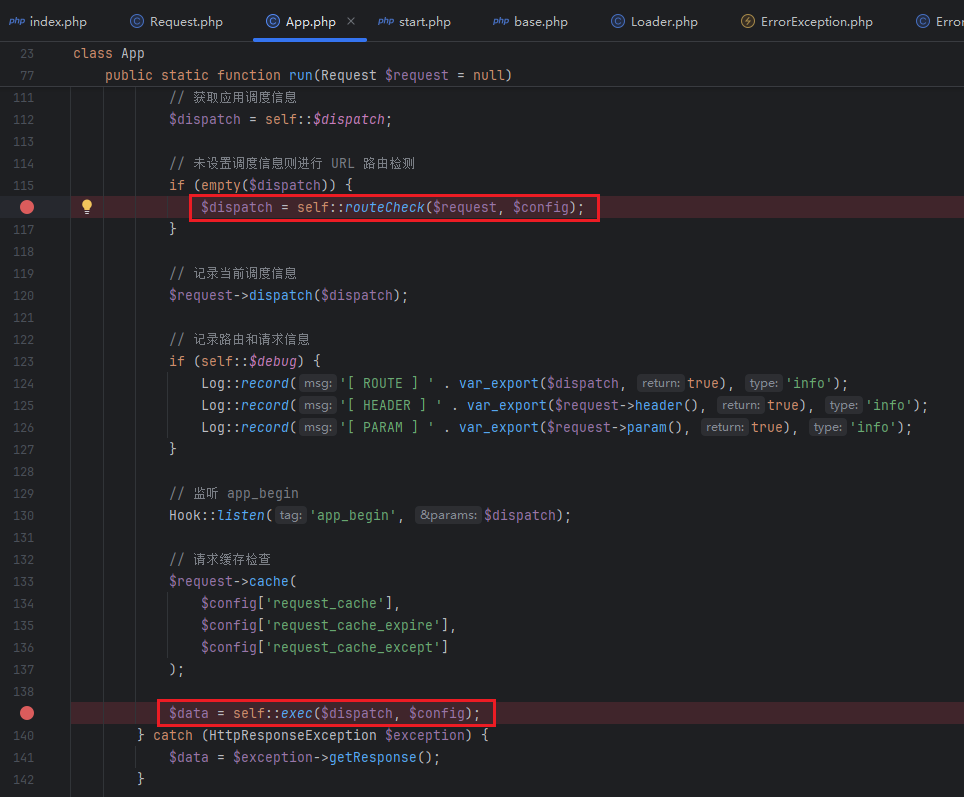The image size is (964, 797).
Task: Click '$request->cache(' call
Action: [232, 581]
